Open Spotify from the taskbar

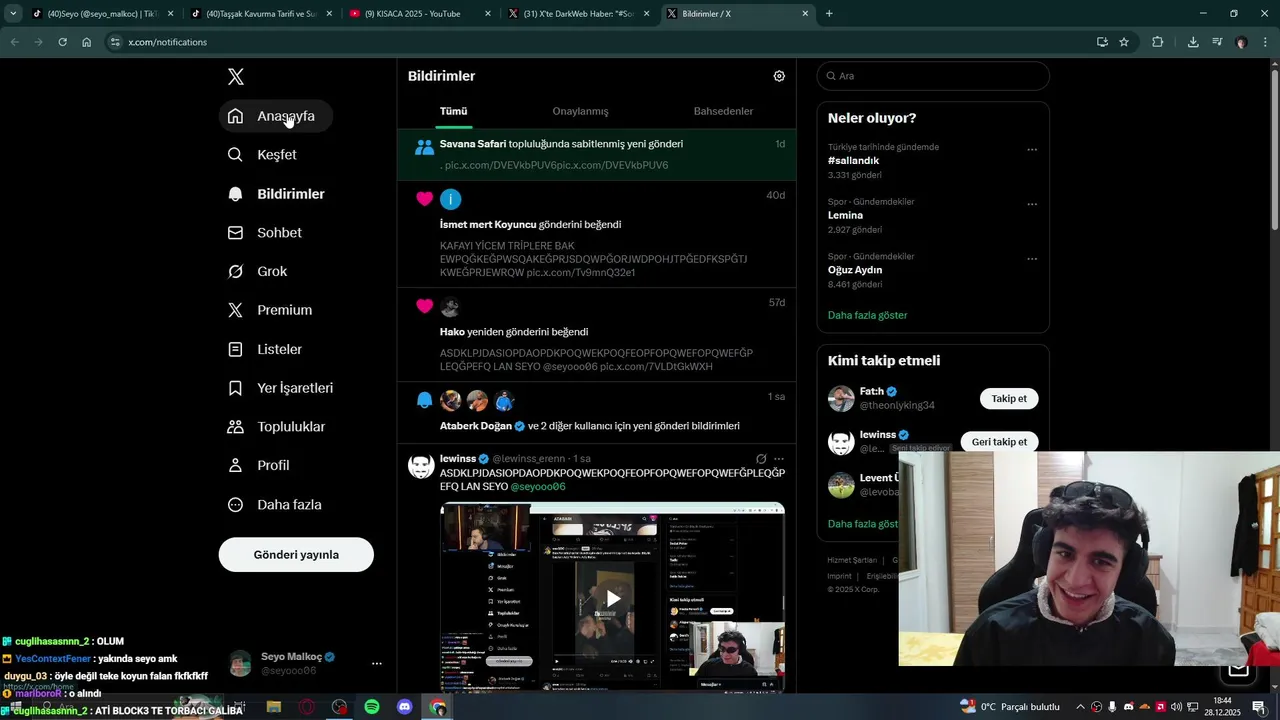372,707
